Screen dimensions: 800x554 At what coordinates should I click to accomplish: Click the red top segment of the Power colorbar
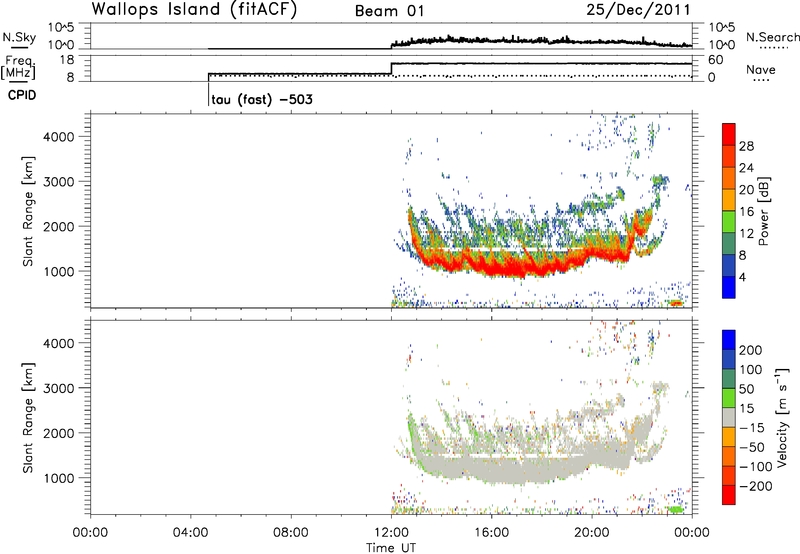[729, 134]
